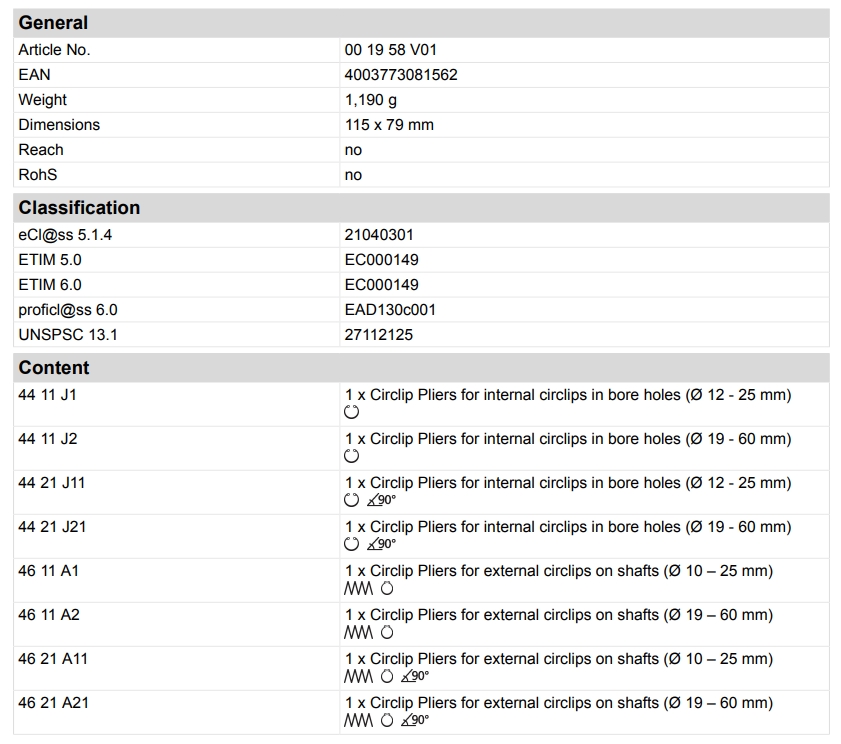841x744 pixels.
Task: Click the circlip ring icon in row 46 21 A11
Action: (387, 676)
